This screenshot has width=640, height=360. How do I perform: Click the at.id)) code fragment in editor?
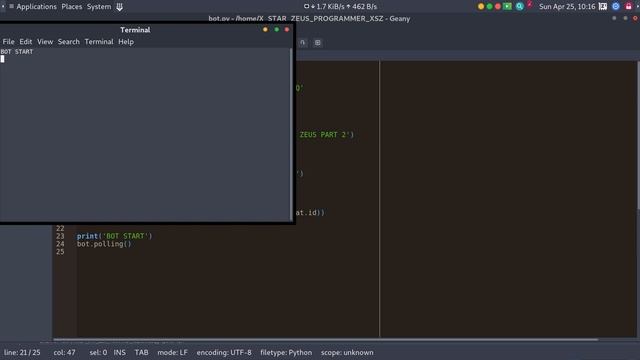[310, 213]
